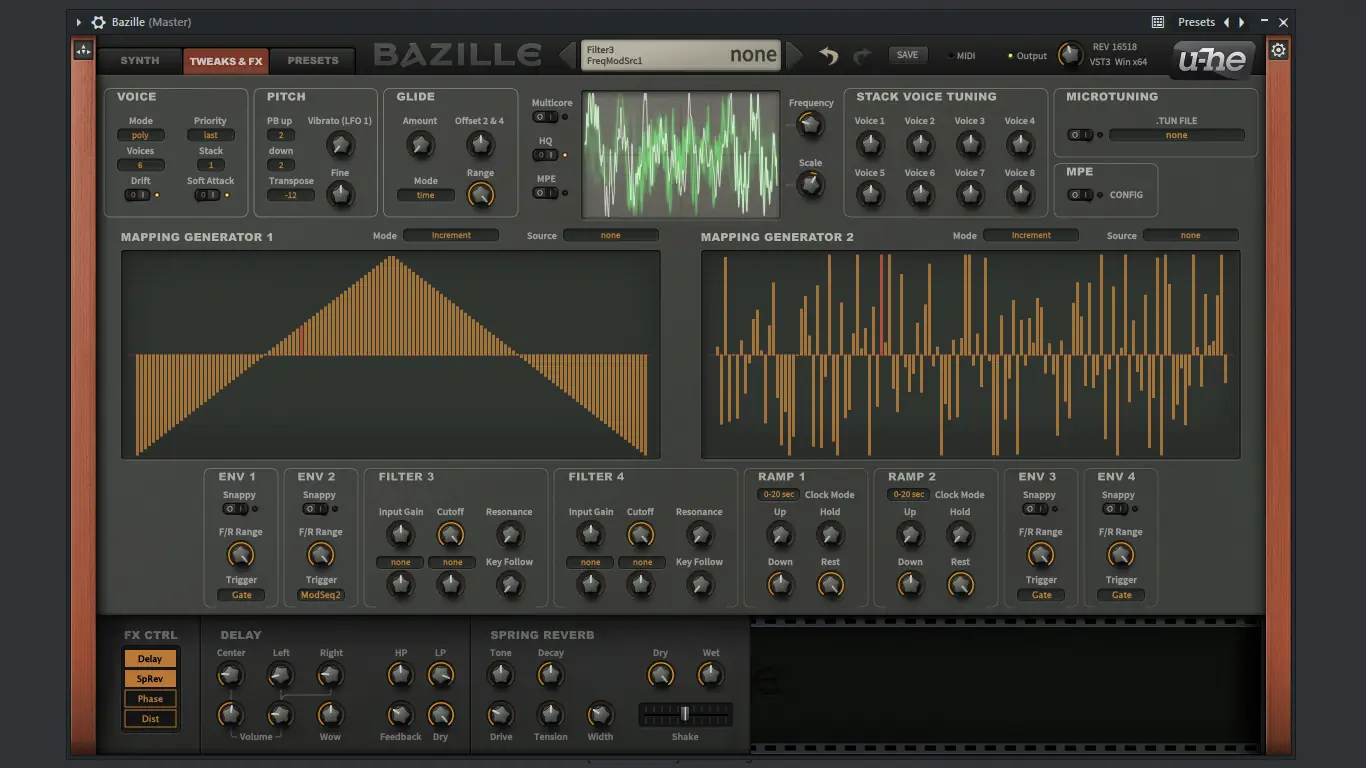The image size is (1366, 768).
Task: Enable the Microtuning on/off switch
Action: (x=1081, y=135)
